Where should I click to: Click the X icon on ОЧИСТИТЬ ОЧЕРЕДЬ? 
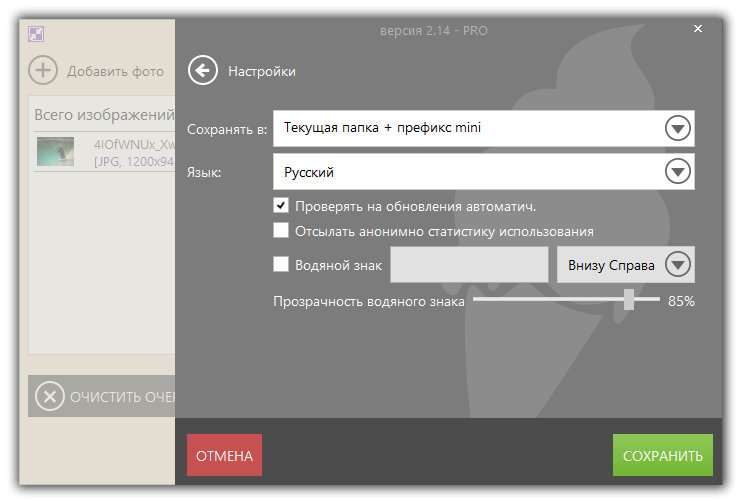[x=50, y=396]
